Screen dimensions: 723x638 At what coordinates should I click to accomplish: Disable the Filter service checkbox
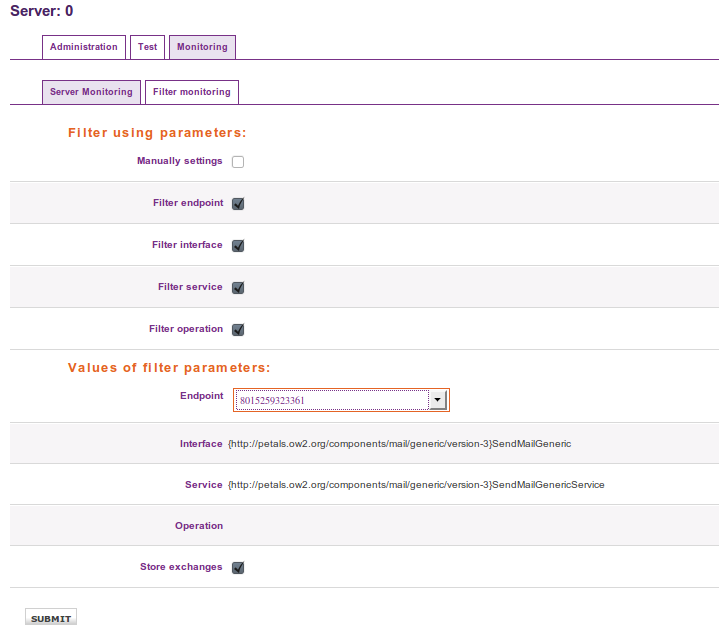point(238,288)
